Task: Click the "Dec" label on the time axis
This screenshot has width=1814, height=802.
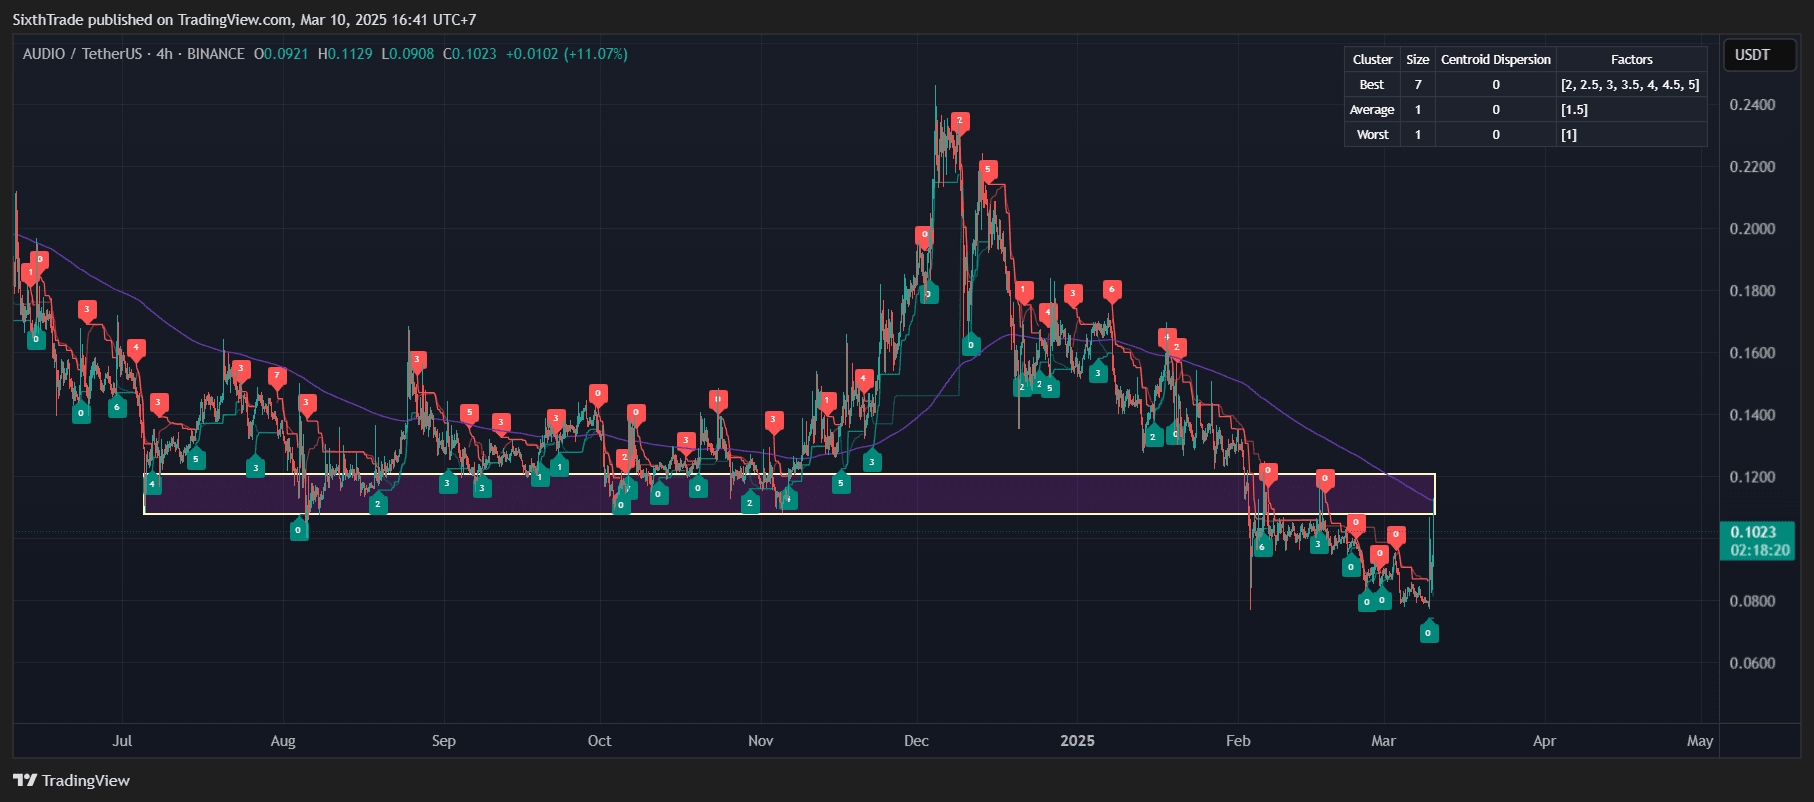Action: click(916, 741)
